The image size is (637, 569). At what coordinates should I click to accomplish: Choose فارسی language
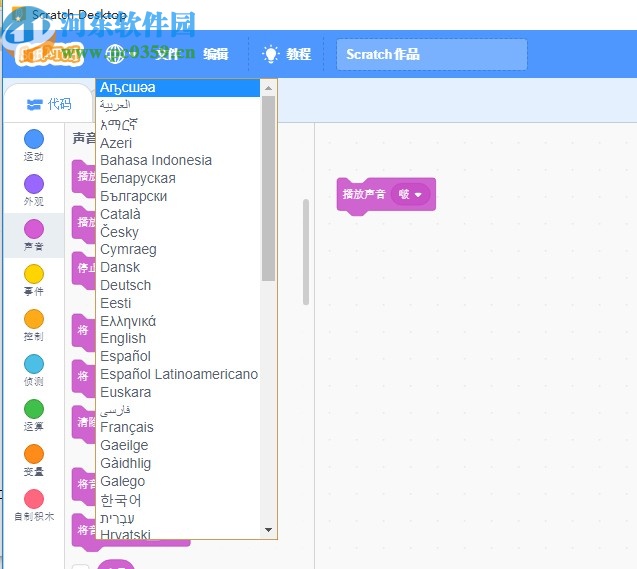coord(178,410)
